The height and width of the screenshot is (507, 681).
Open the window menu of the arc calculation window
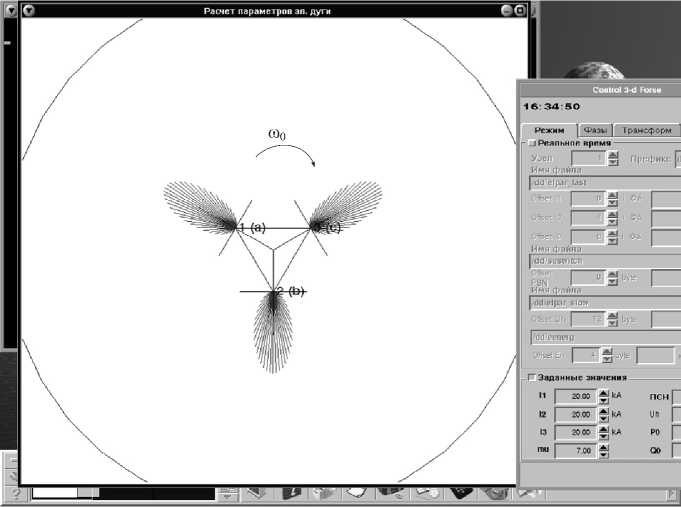click(28, 10)
